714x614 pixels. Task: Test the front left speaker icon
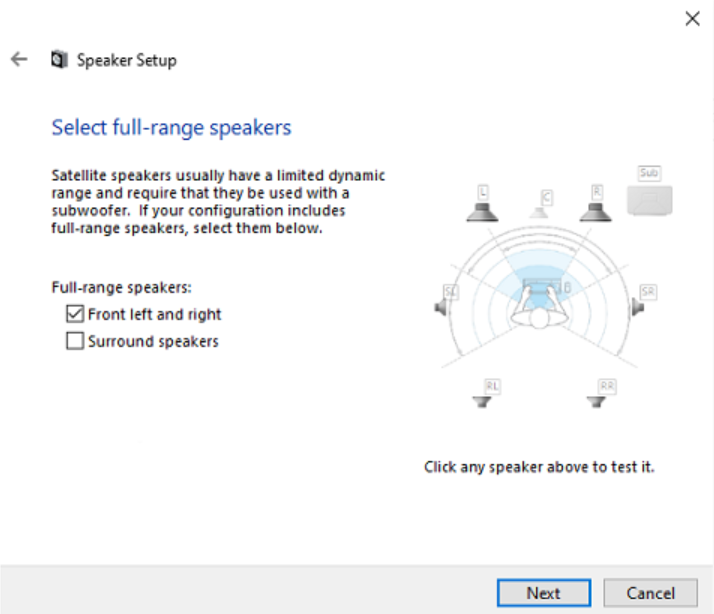(x=482, y=212)
